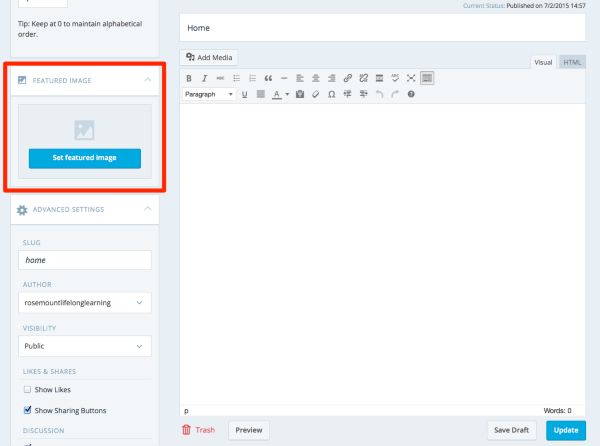The width and height of the screenshot is (600, 446).
Task: Switch to the Visual editor tab
Action: tap(543, 62)
